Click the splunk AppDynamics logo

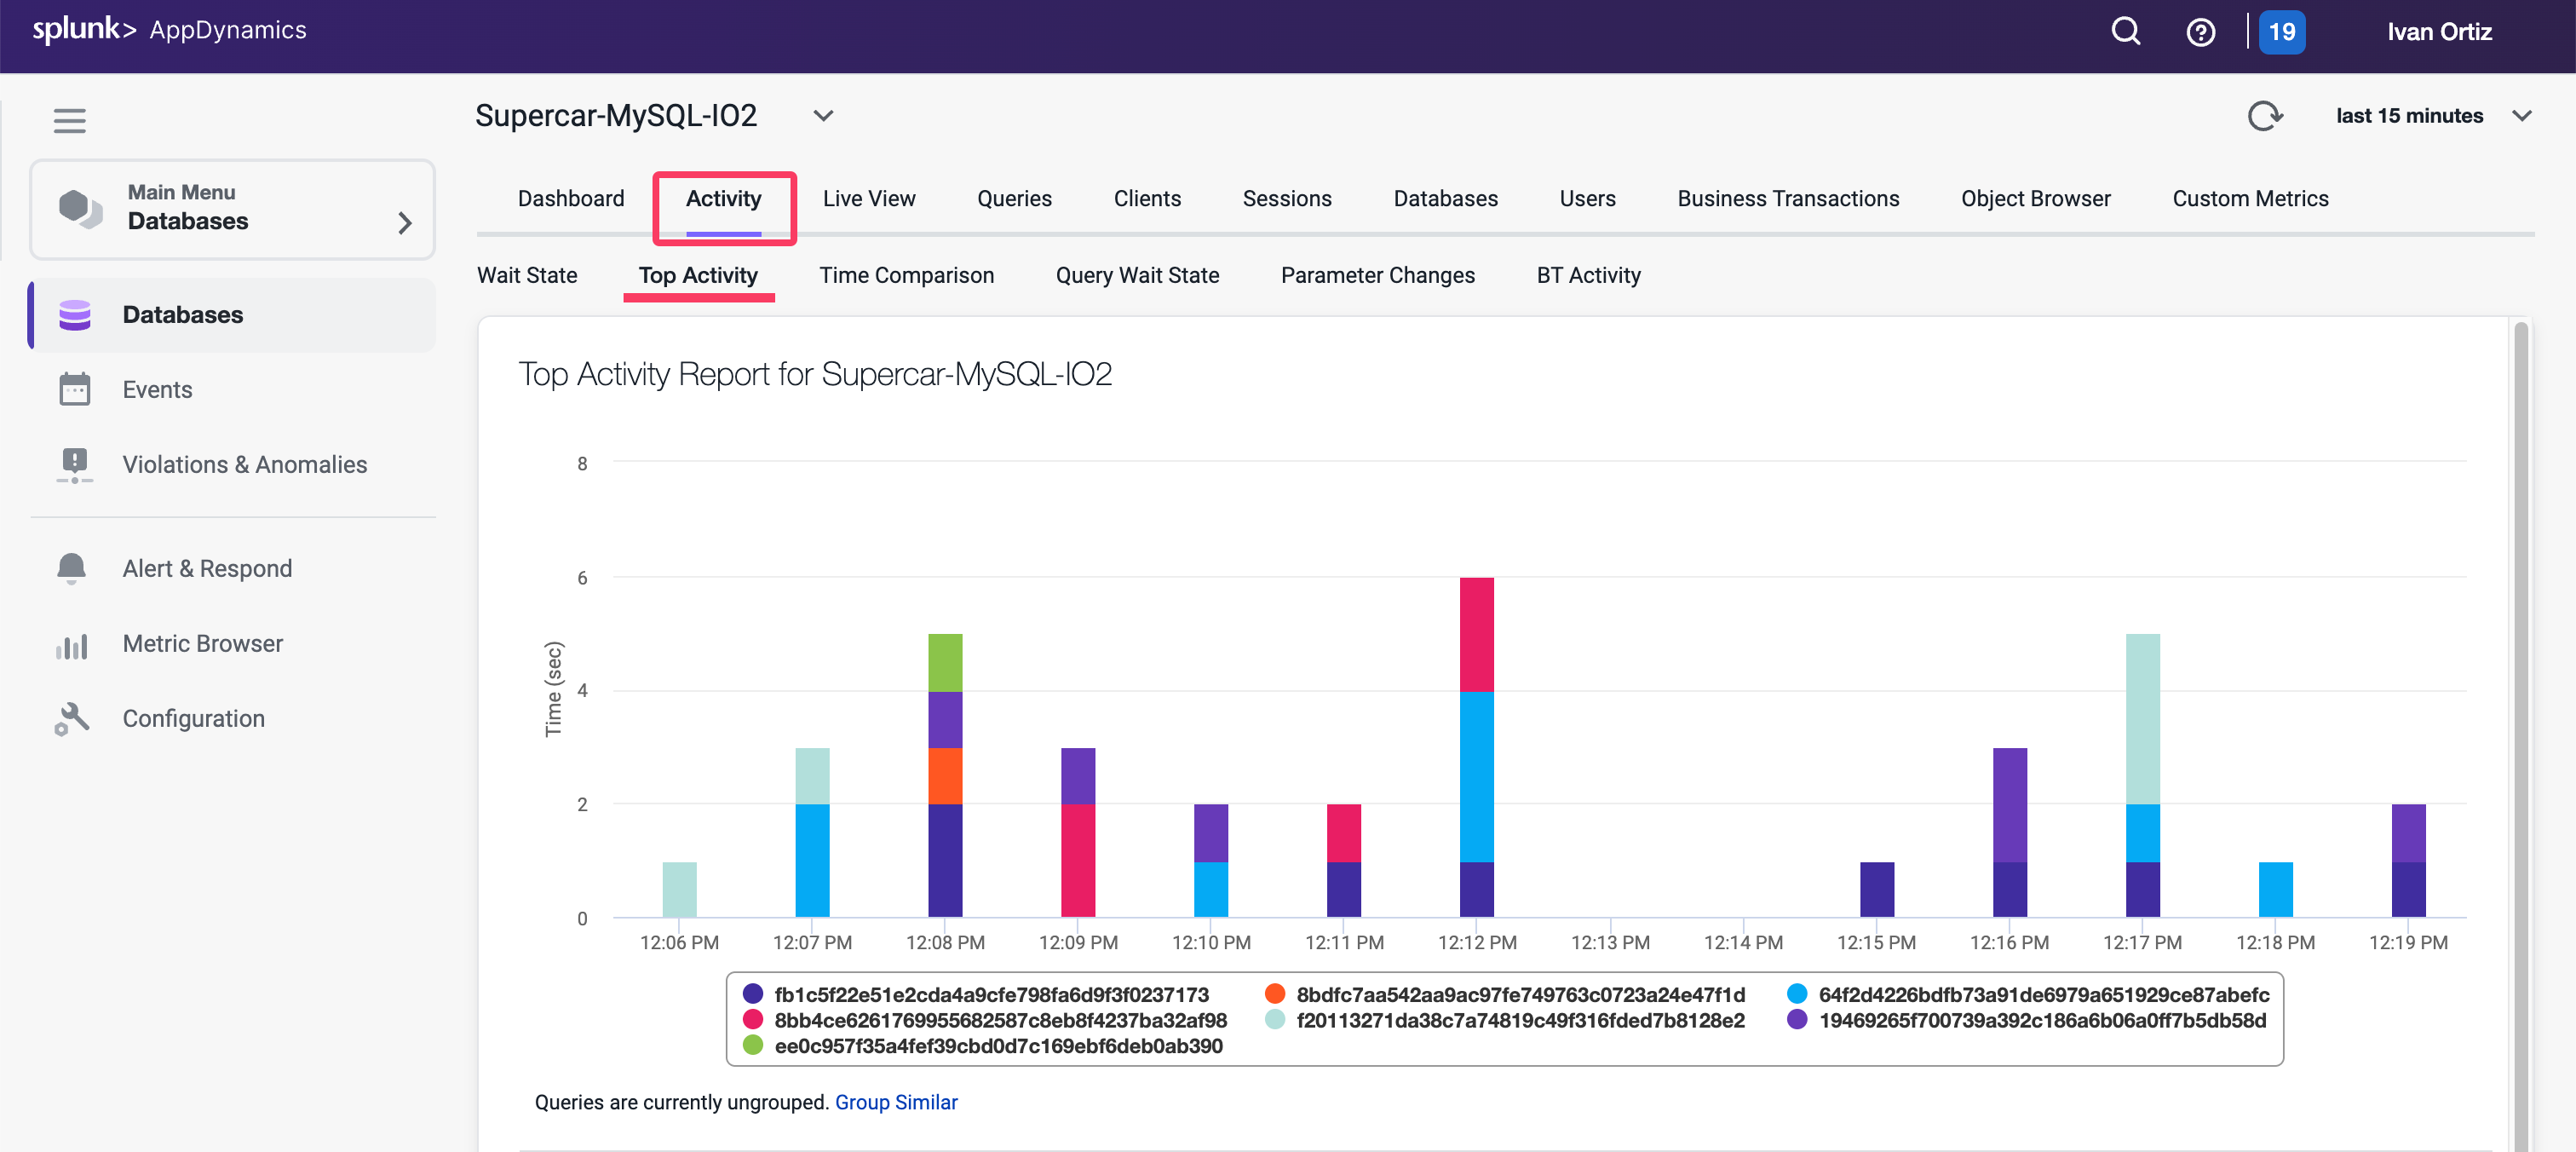tap(168, 29)
